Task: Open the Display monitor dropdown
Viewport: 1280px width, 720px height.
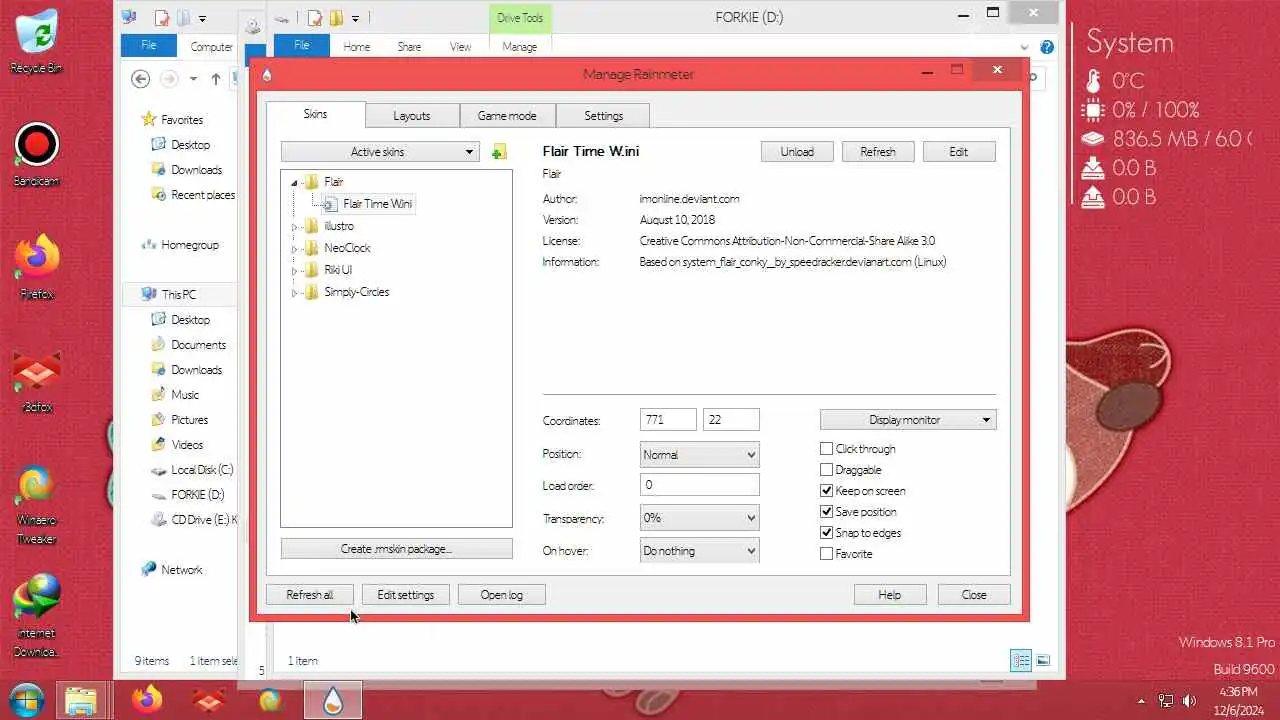Action: [x=908, y=420]
